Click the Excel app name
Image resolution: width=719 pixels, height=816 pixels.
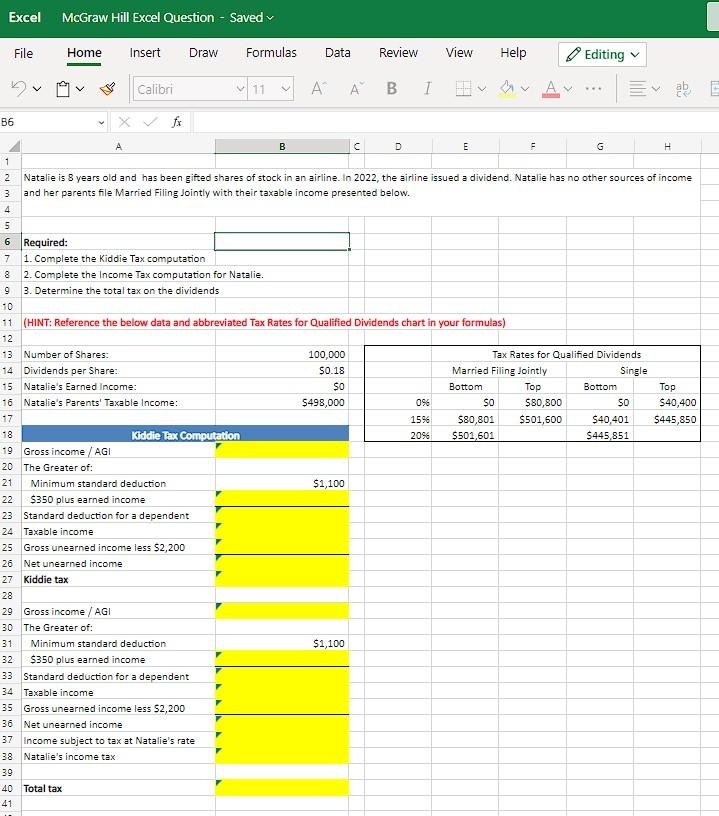click(x=24, y=18)
